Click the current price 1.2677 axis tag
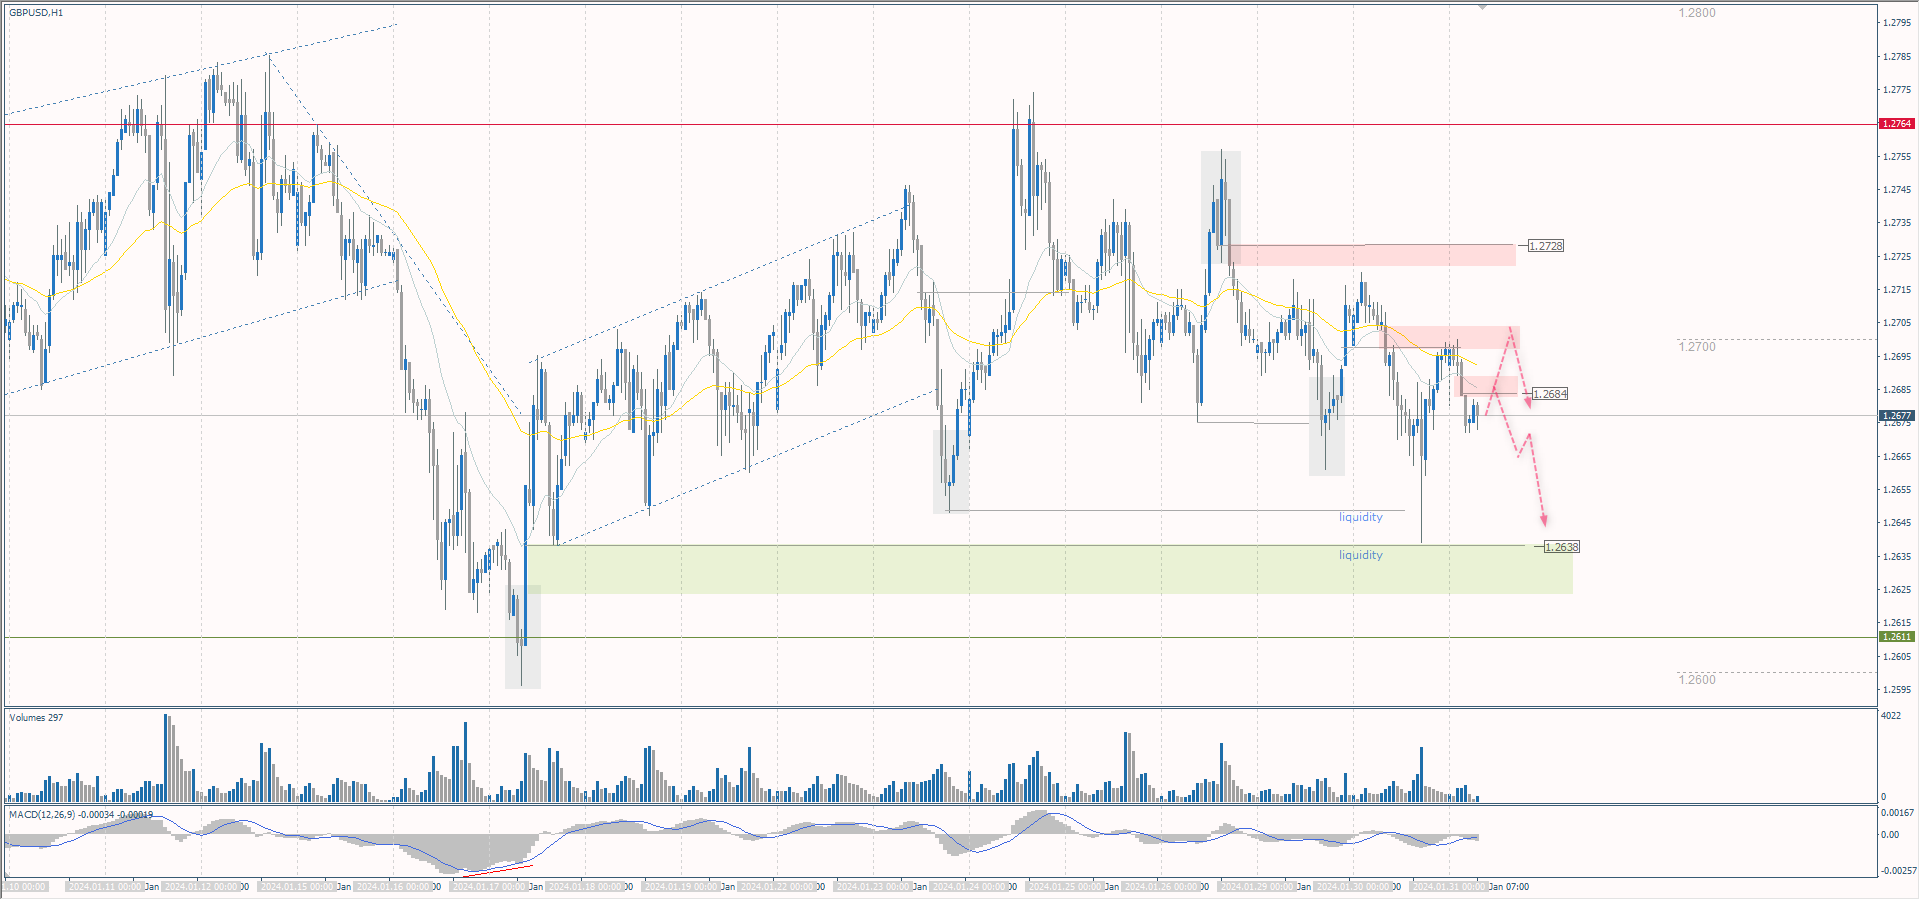 coord(1897,415)
